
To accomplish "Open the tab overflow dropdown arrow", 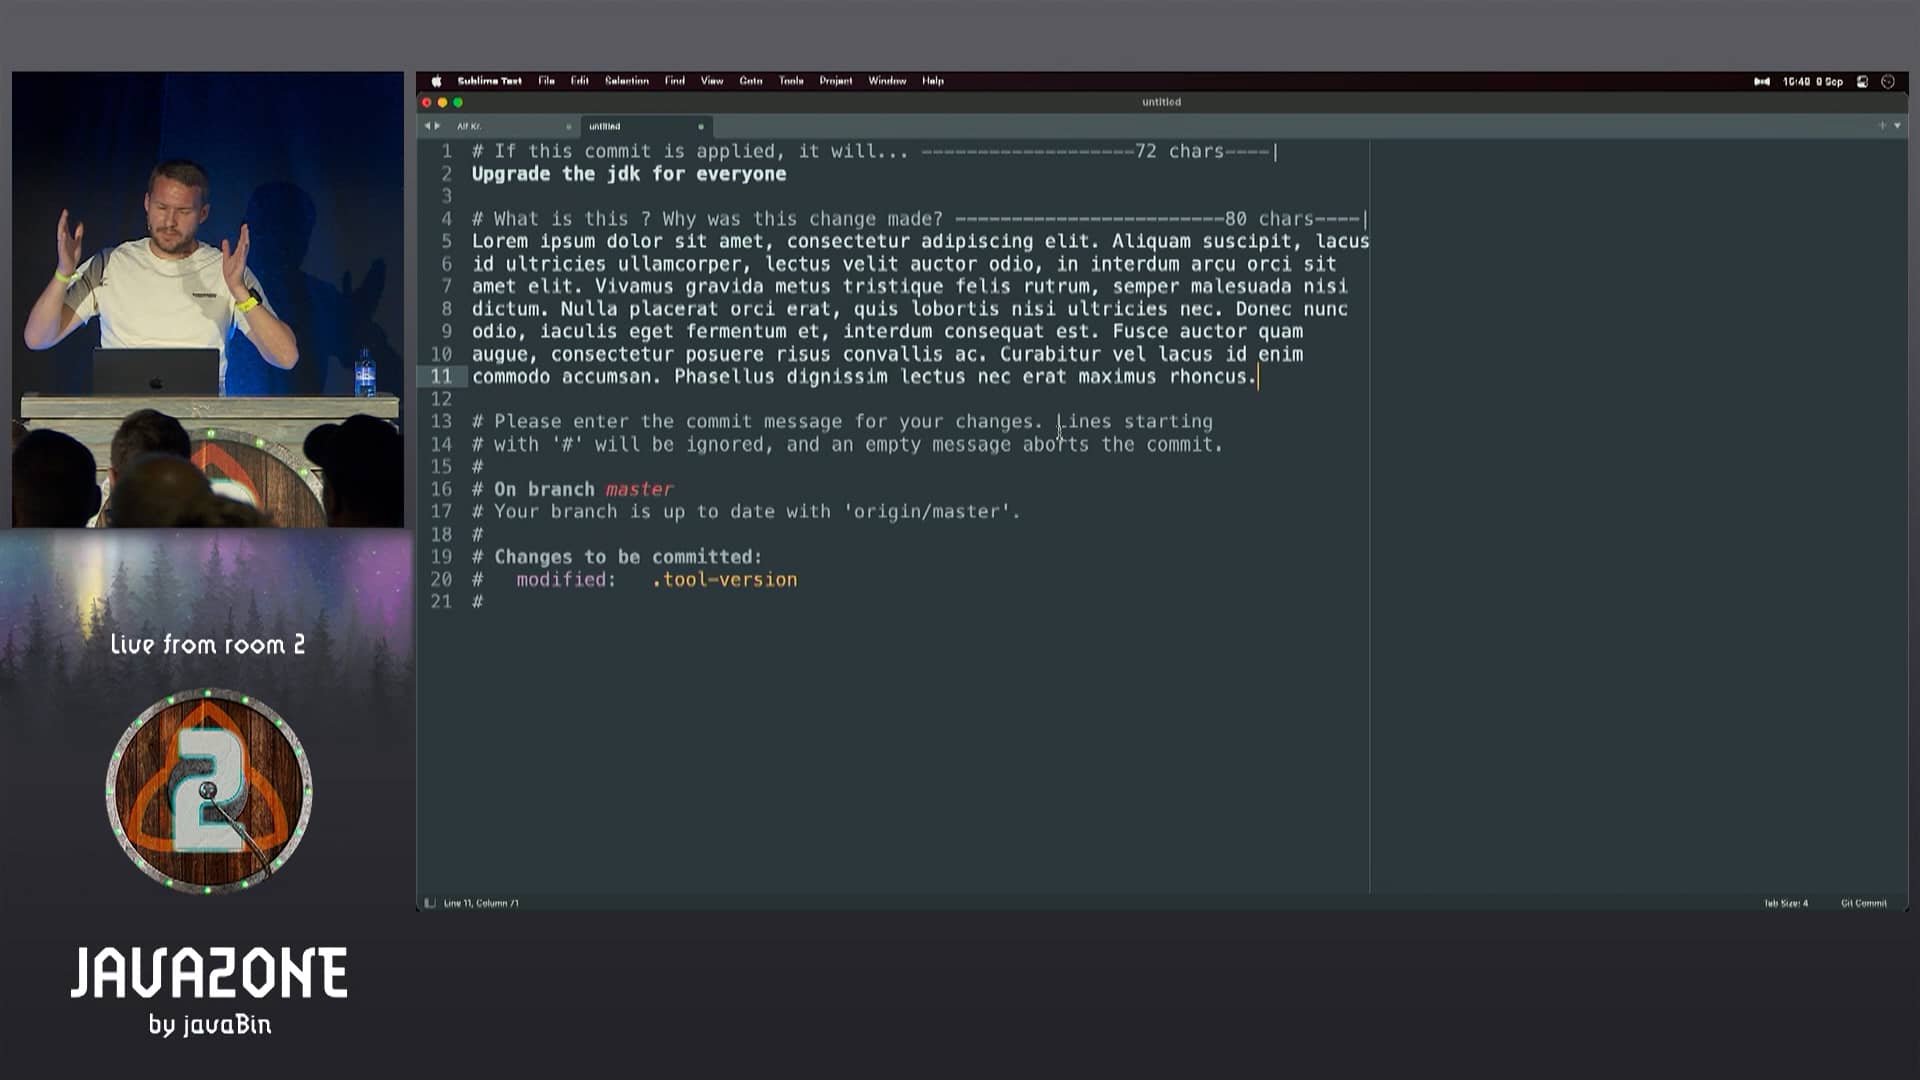I will click(1897, 126).
